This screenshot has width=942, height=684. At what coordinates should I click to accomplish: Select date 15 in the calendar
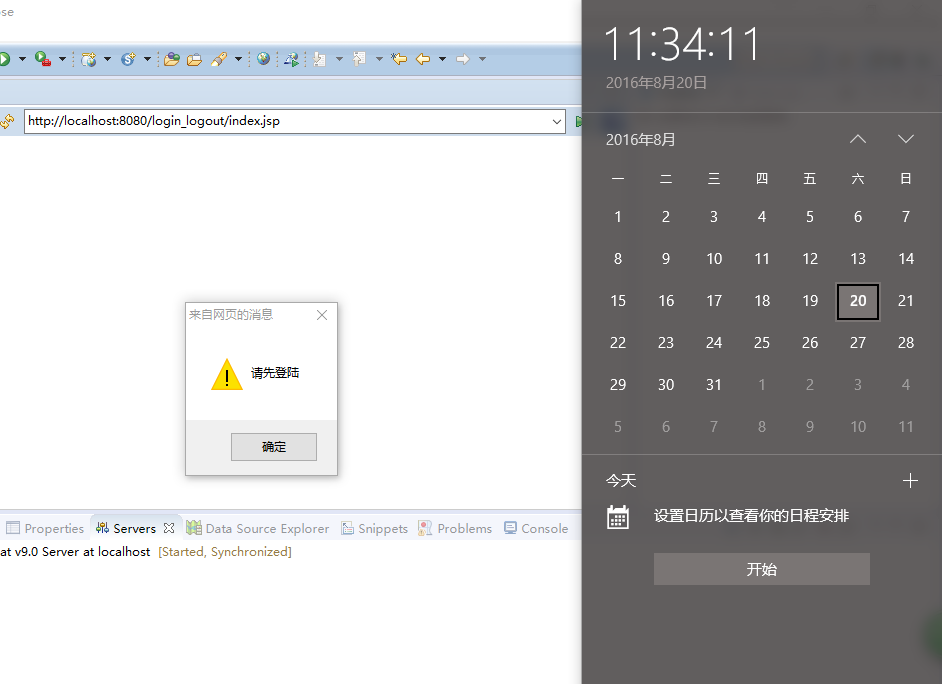[x=618, y=301]
